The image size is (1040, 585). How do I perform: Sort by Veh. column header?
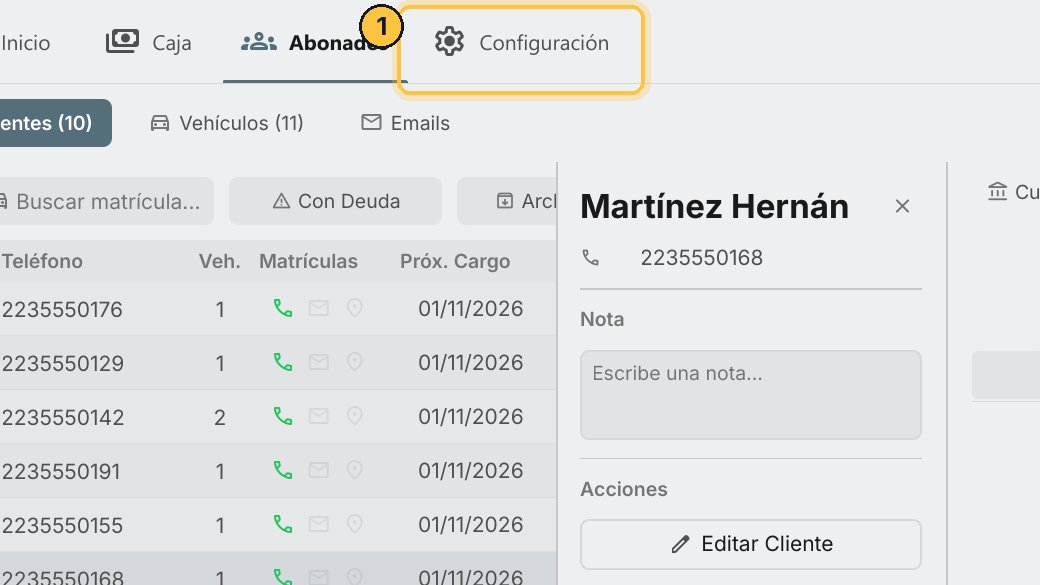[x=220, y=261]
